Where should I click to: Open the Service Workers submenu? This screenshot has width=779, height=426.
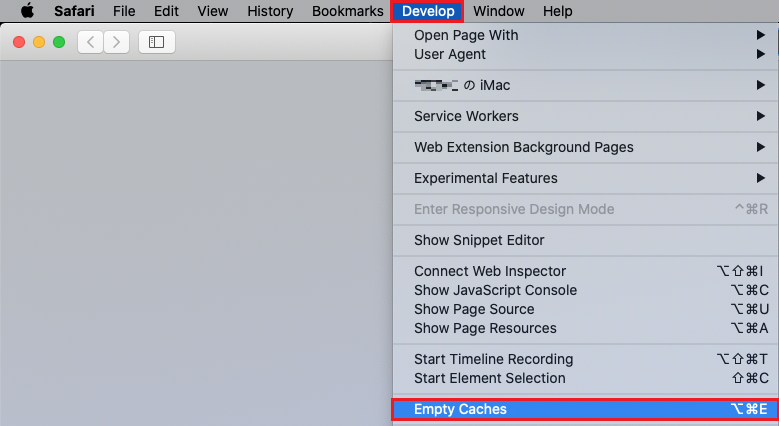point(586,116)
